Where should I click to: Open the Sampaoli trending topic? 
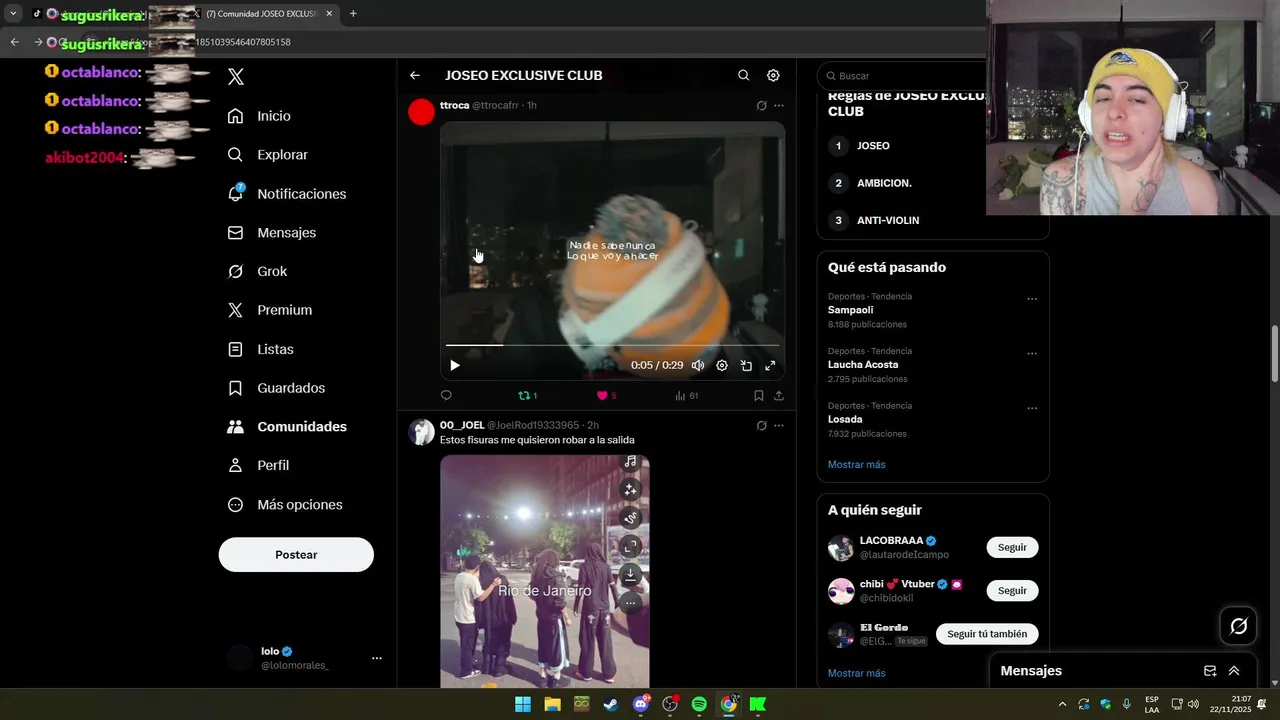point(850,310)
